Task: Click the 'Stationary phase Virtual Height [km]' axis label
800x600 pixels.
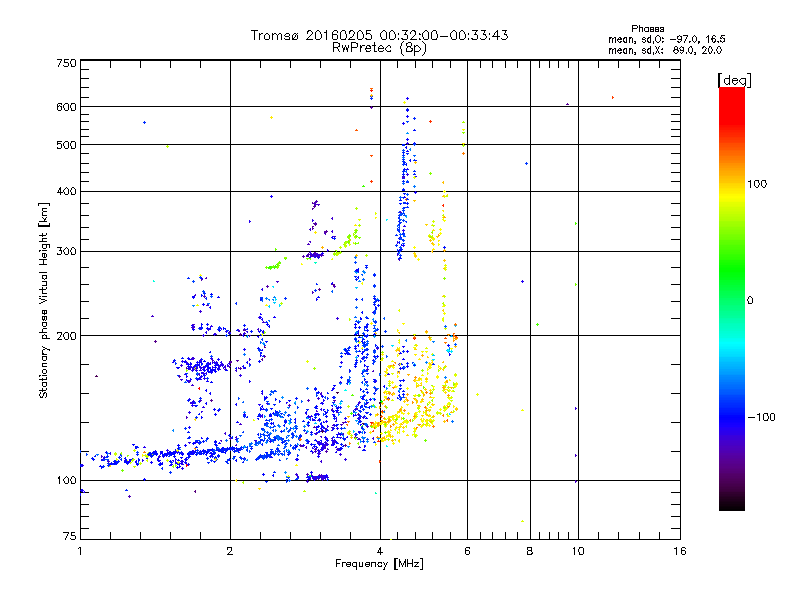Action: (44, 301)
